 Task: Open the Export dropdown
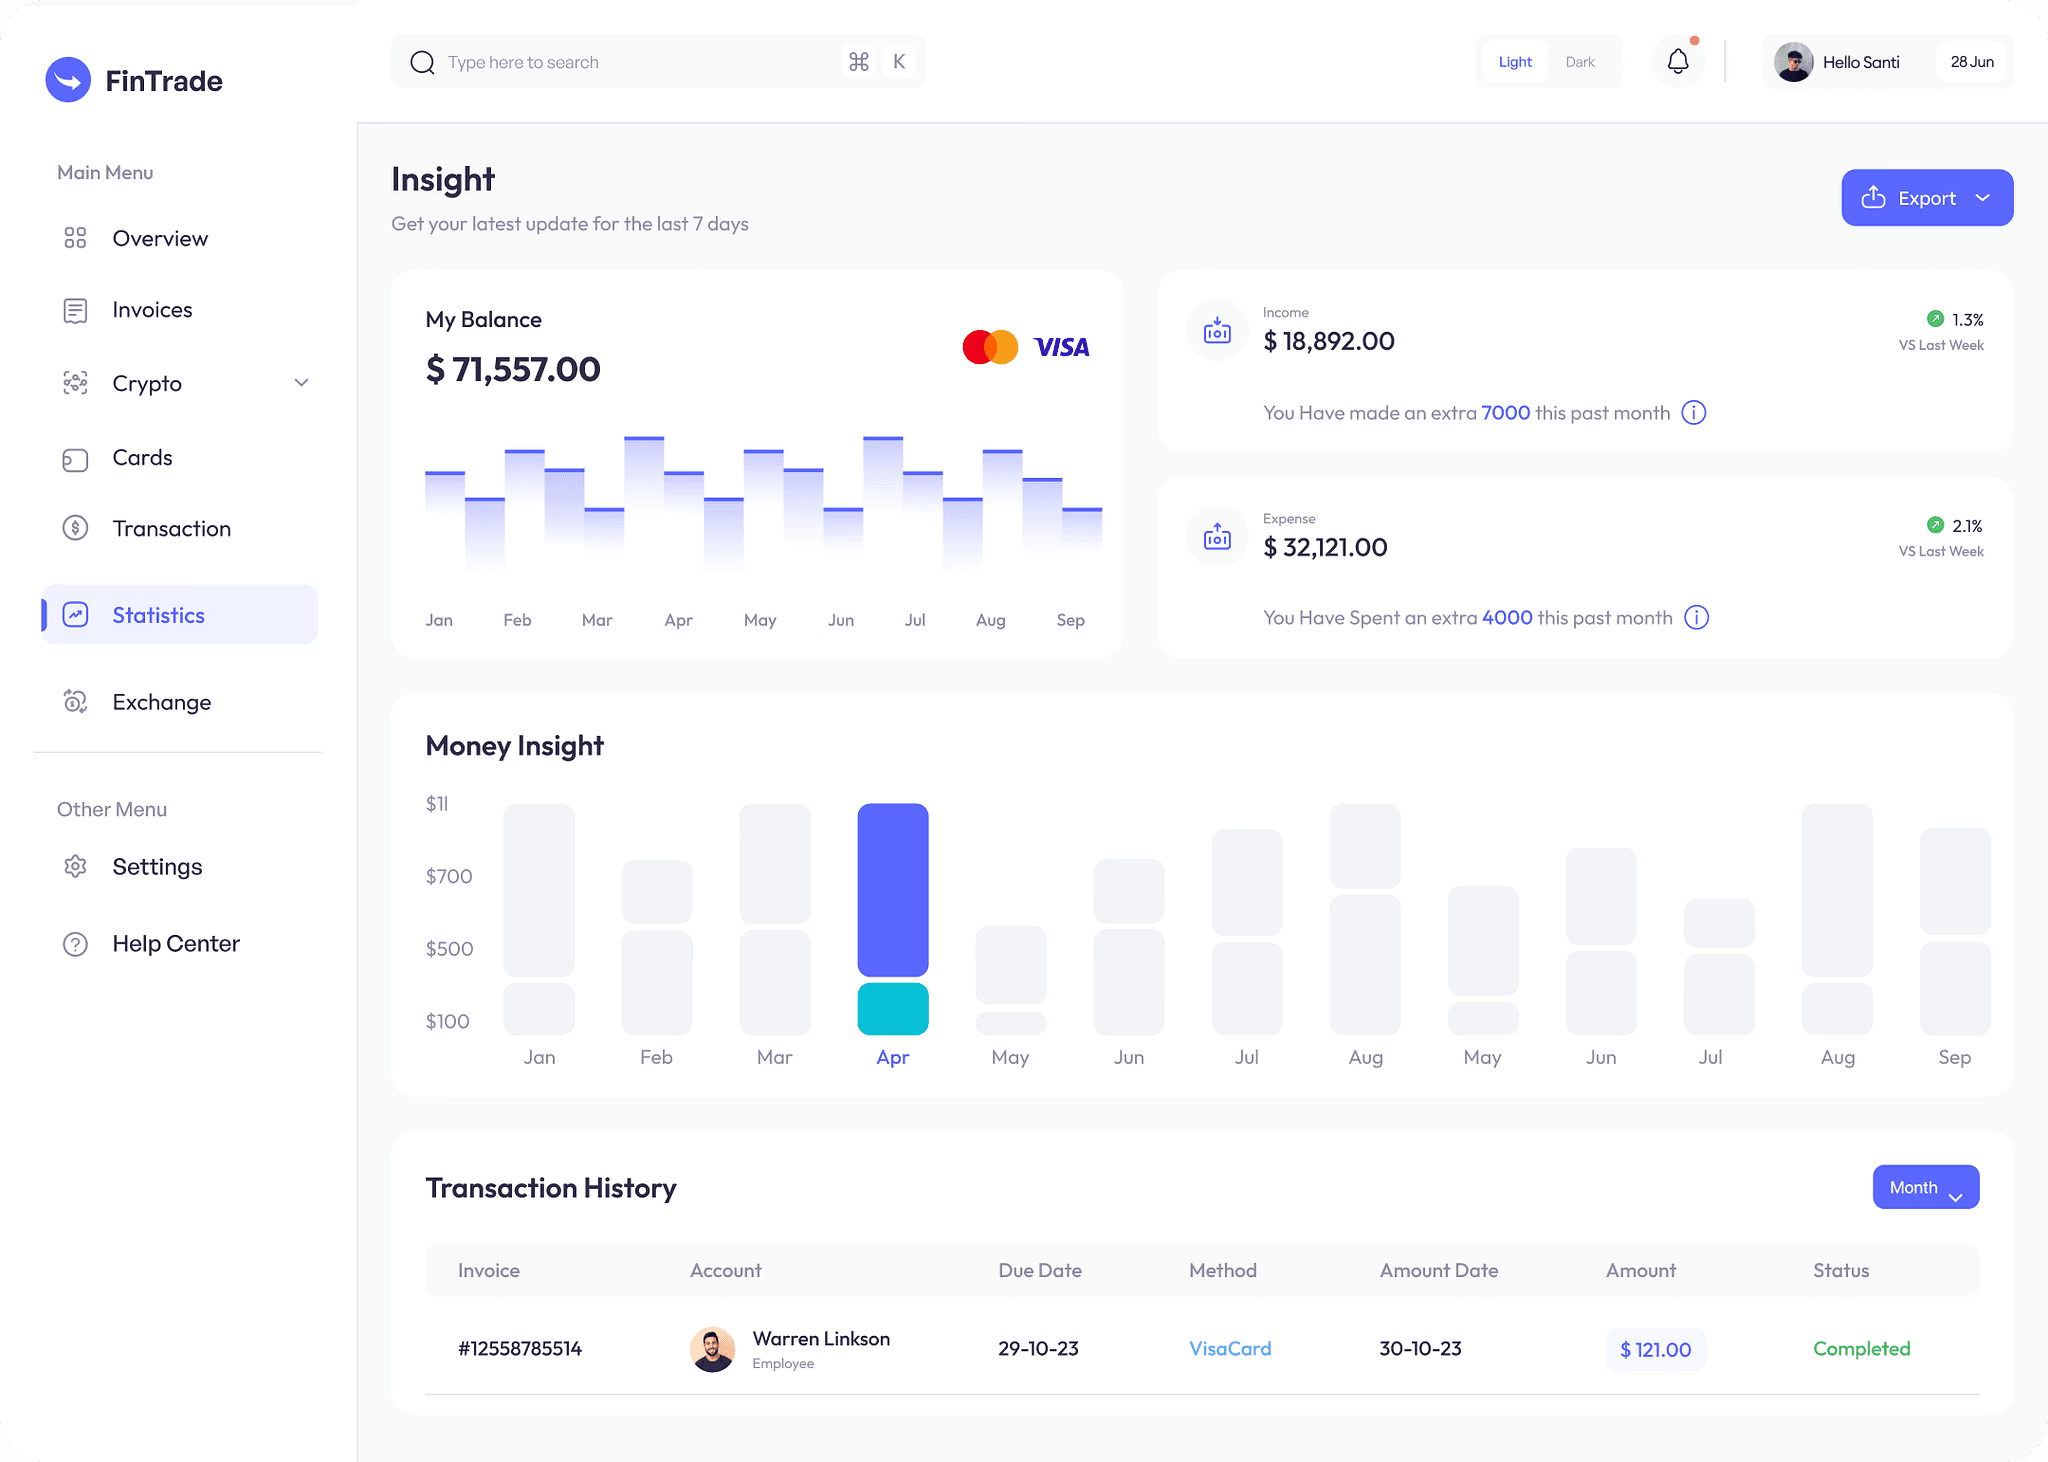click(1926, 198)
